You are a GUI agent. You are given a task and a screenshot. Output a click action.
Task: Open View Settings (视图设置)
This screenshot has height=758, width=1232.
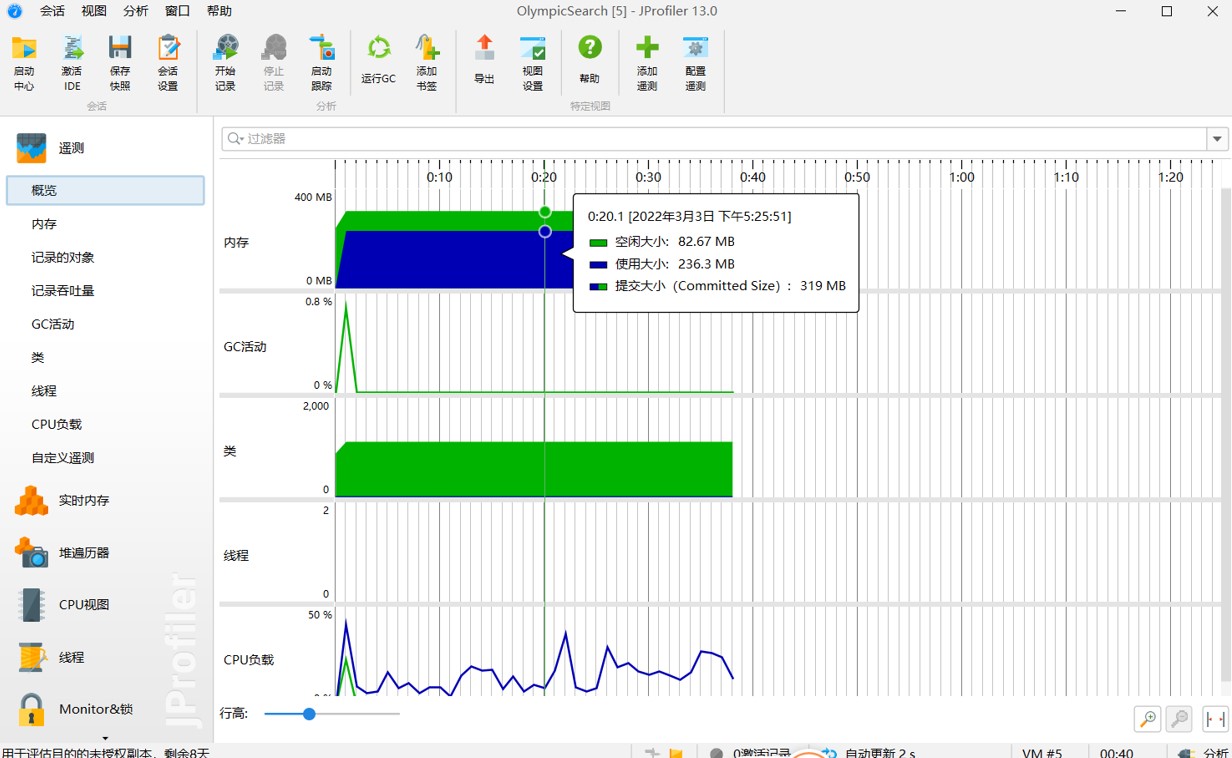(x=533, y=63)
